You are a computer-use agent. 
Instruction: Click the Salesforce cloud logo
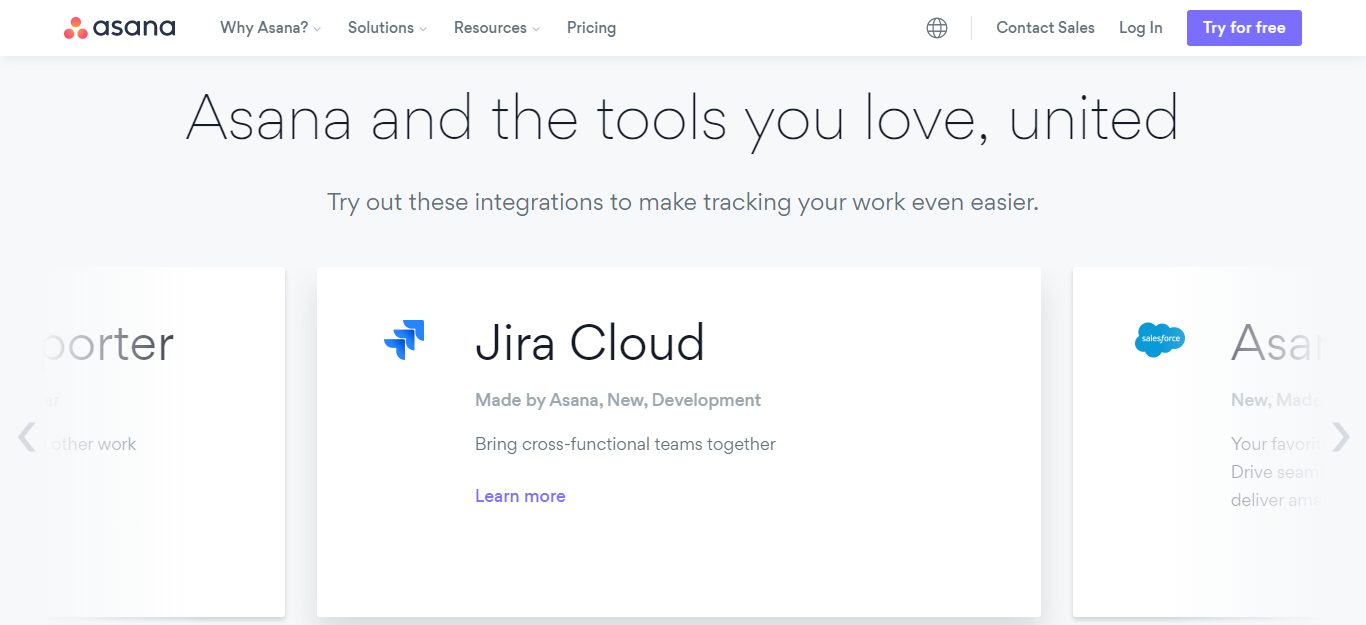point(1160,340)
